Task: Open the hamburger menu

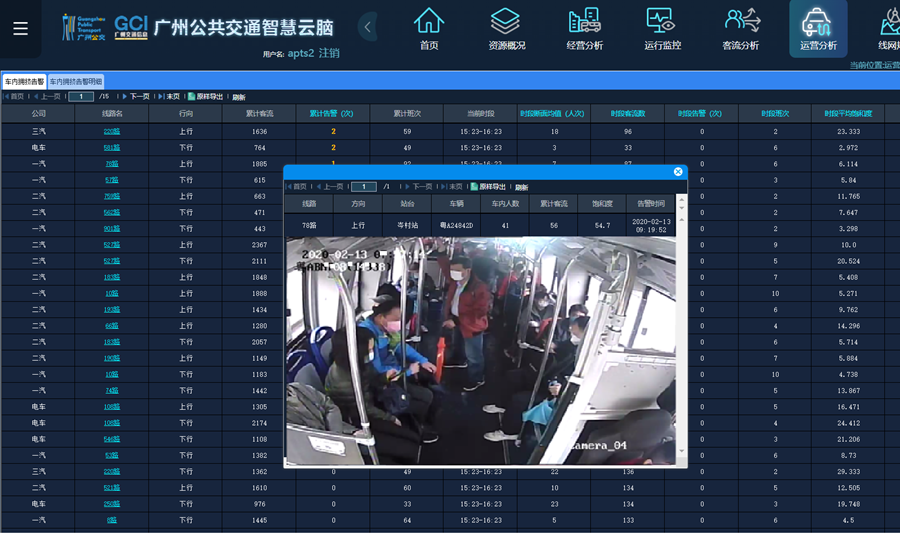Action: click(20, 28)
